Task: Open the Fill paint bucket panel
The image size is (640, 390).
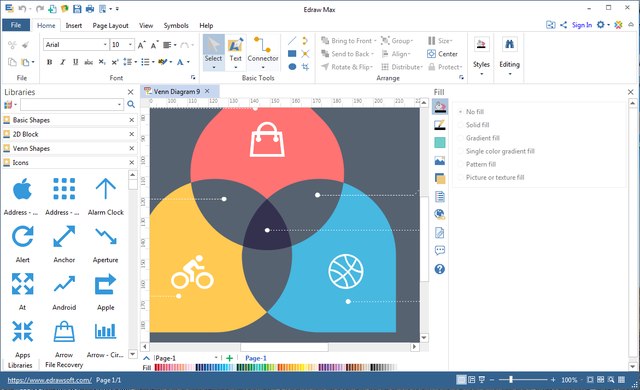Action: 440,107
